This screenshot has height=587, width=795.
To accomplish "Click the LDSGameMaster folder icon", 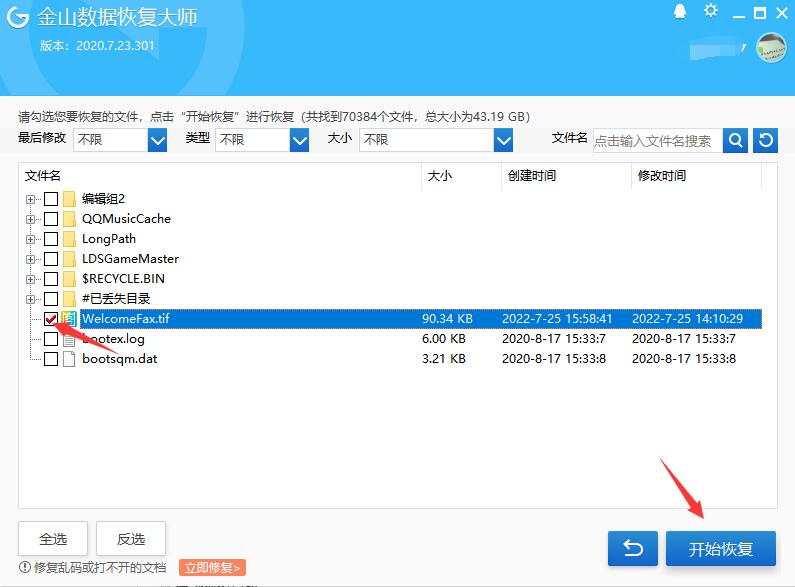I will (69, 259).
